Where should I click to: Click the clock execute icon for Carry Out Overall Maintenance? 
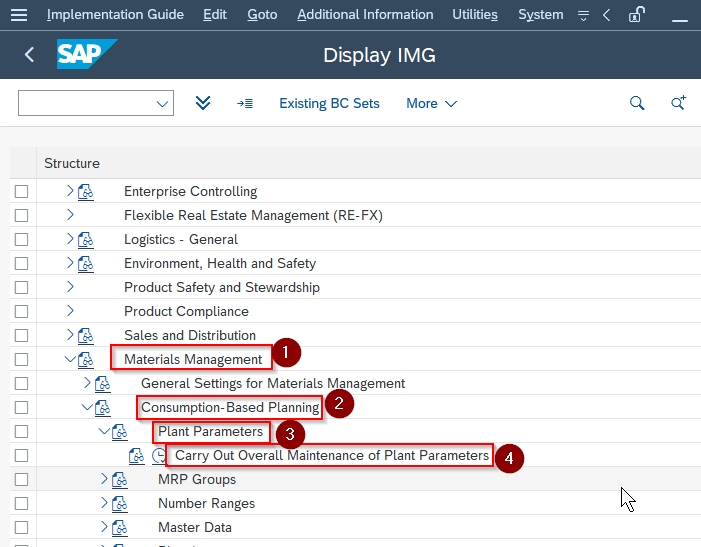click(159, 456)
